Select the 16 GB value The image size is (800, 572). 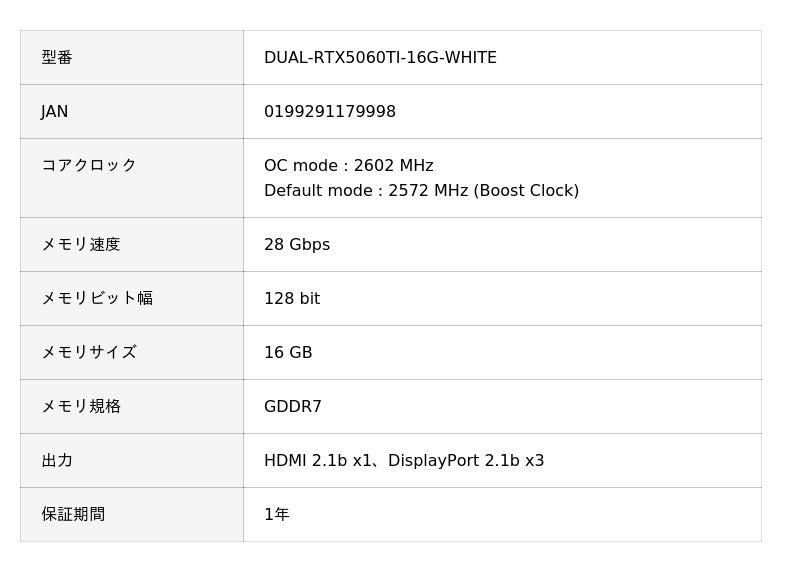click(x=288, y=353)
